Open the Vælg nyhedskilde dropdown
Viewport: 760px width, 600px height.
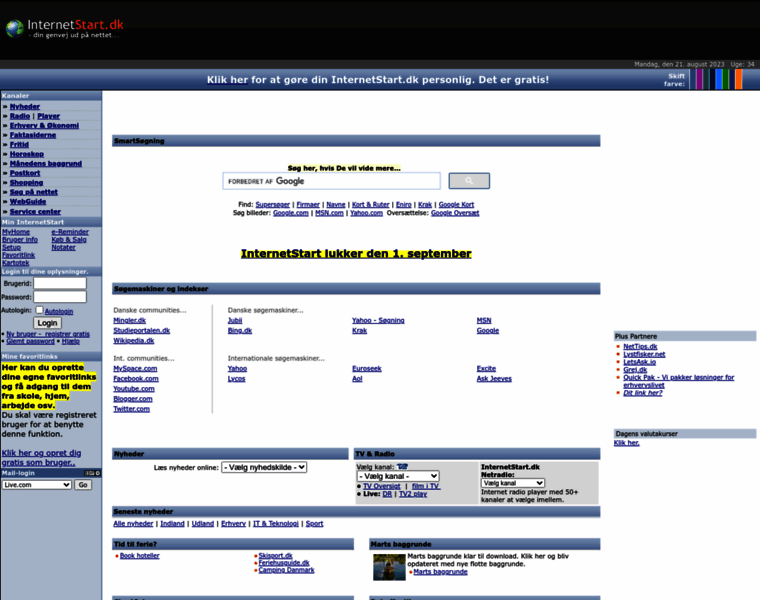pos(264,467)
